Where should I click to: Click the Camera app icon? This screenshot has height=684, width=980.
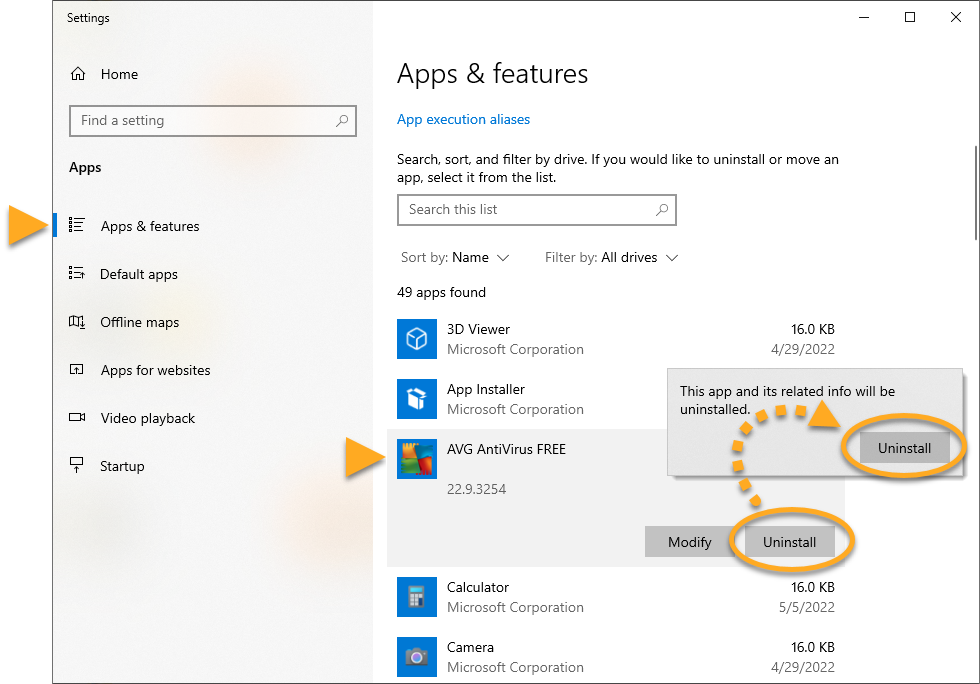pyautogui.click(x=416, y=657)
